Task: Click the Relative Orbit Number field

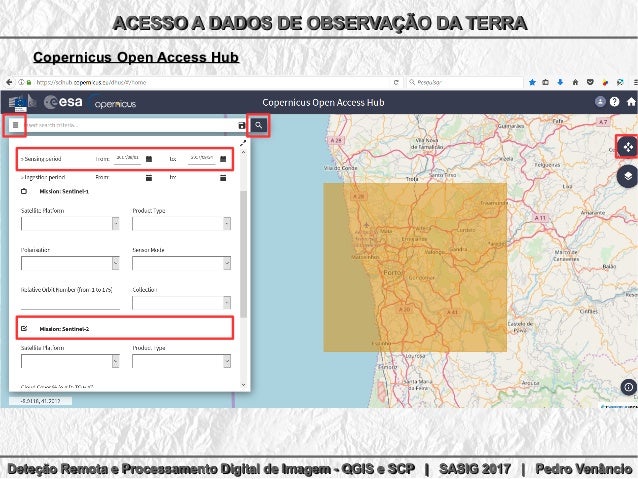Action: pyautogui.click(x=70, y=303)
